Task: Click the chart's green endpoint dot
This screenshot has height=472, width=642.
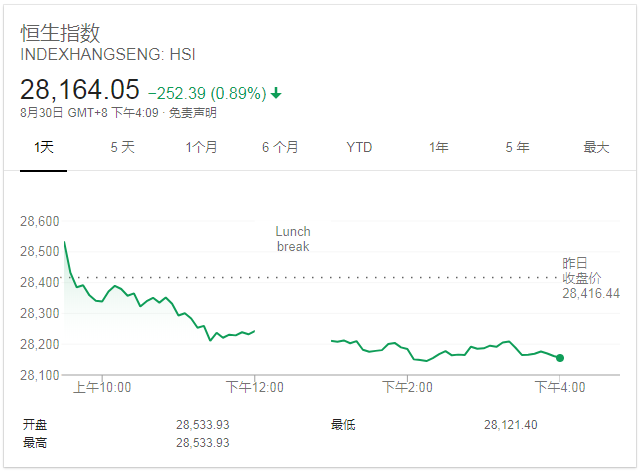Action: (560, 358)
